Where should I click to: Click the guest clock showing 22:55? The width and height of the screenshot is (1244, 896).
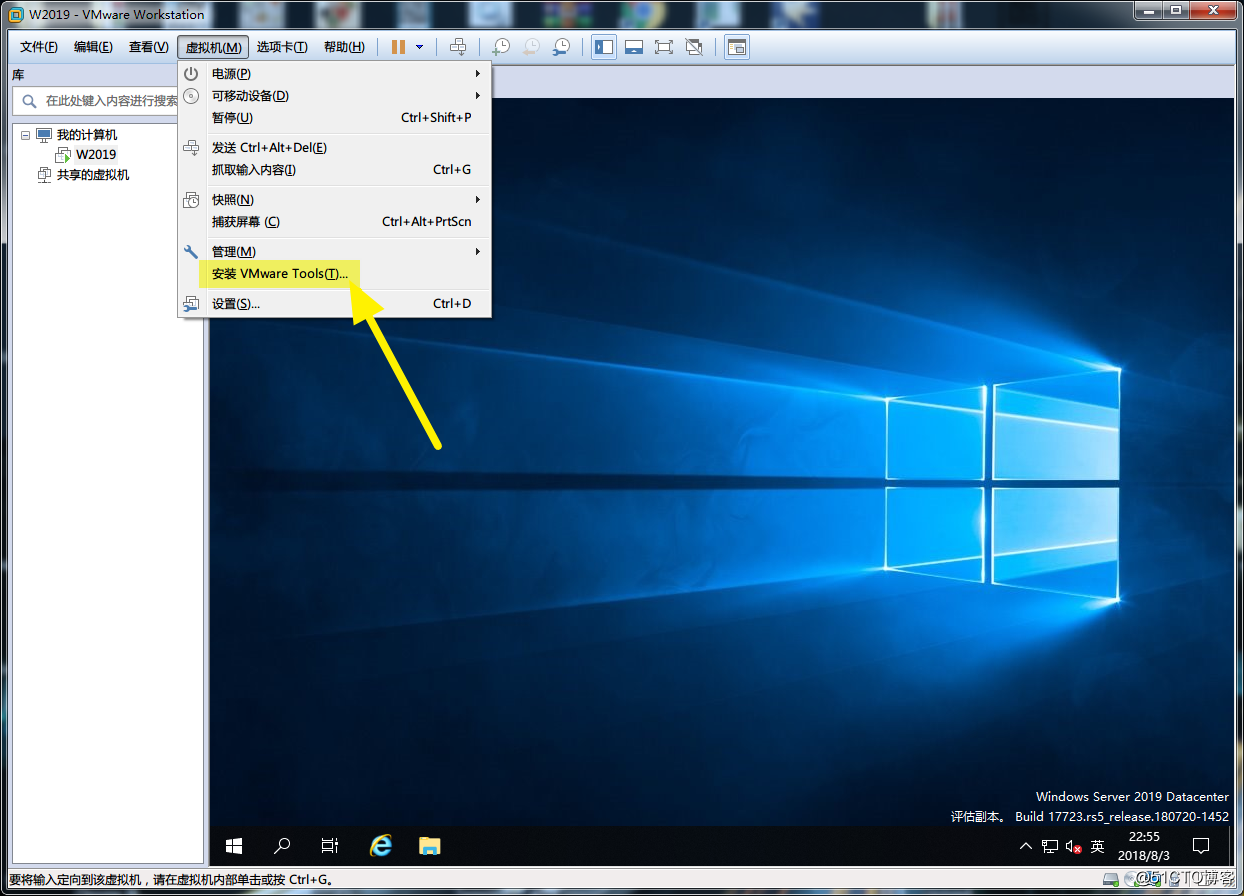[x=1144, y=847]
